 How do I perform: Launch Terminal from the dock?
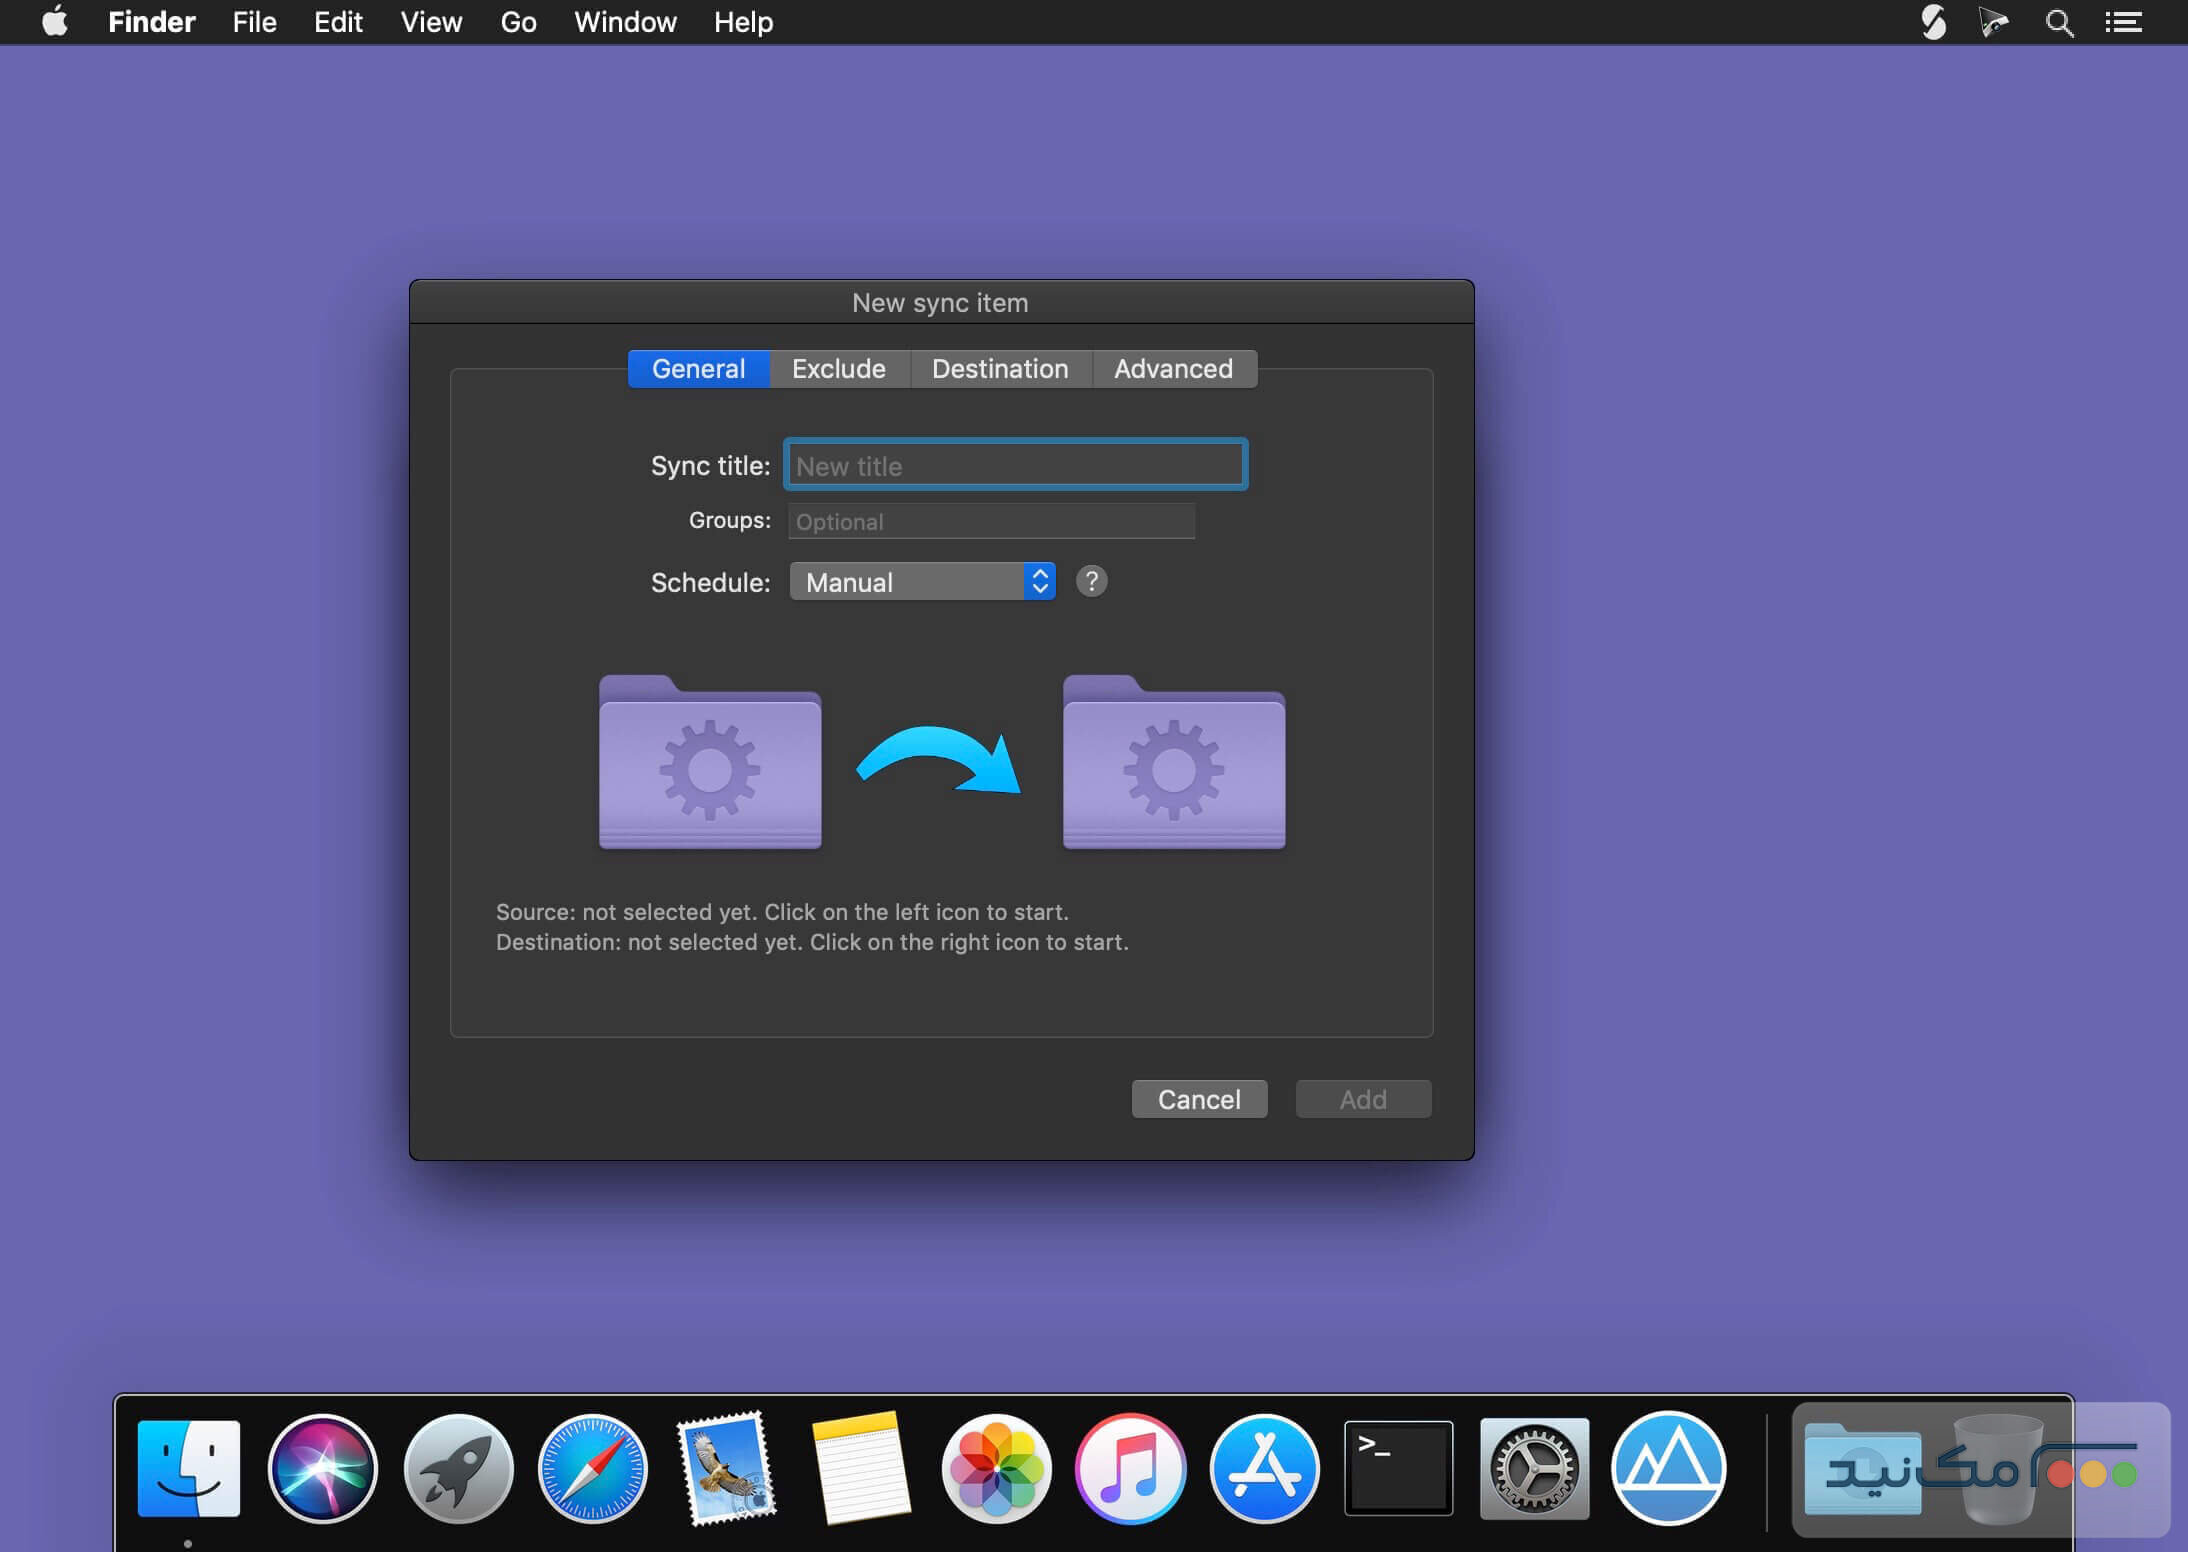[1398, 1468]
